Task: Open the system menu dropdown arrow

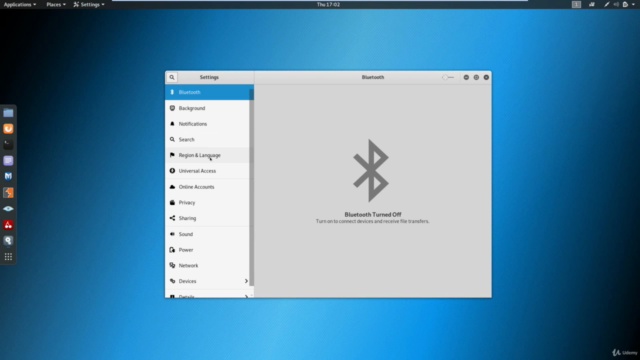Action: [x=633, y=4]
